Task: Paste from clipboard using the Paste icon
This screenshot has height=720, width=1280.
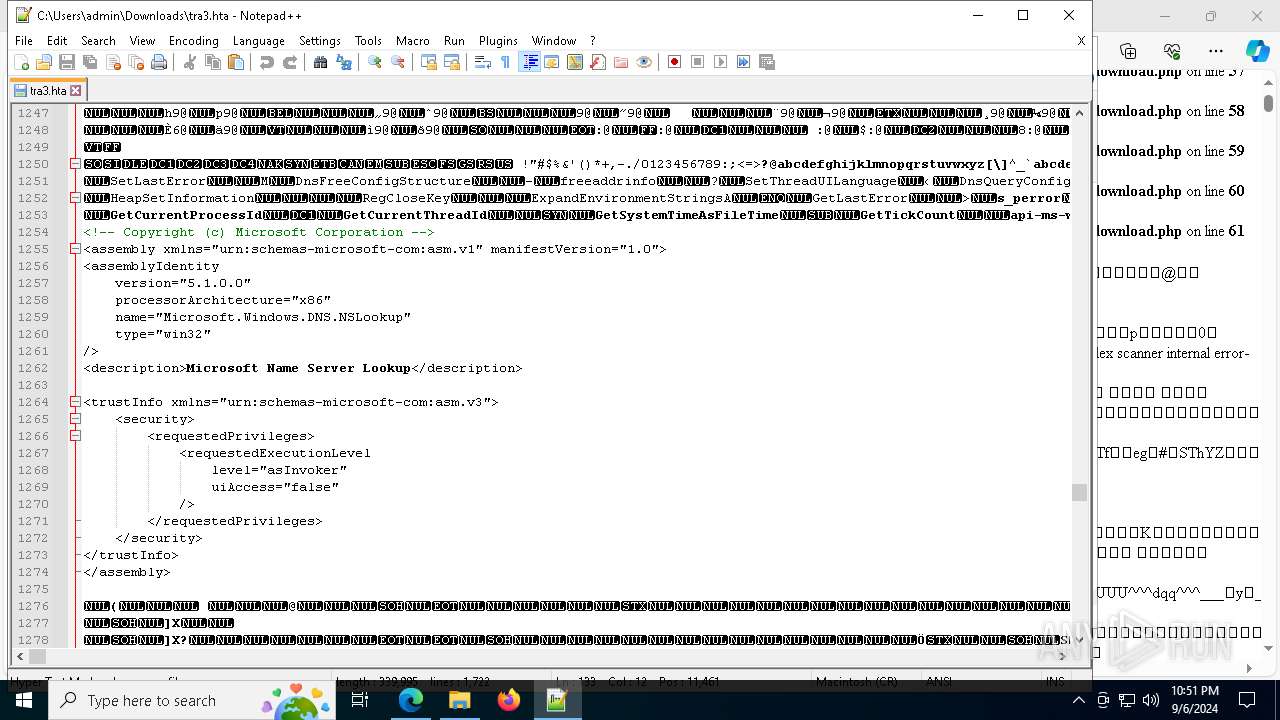Action: [x=236, y=62]
